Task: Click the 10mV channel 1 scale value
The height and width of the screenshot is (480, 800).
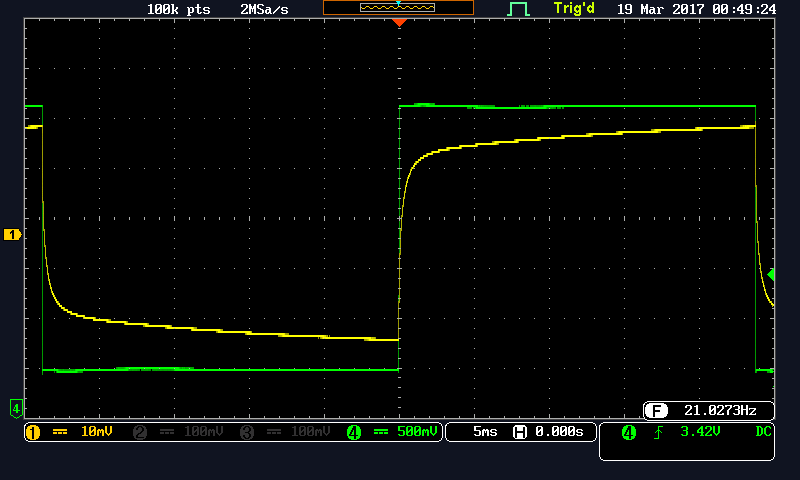Action: click(96, 432)
